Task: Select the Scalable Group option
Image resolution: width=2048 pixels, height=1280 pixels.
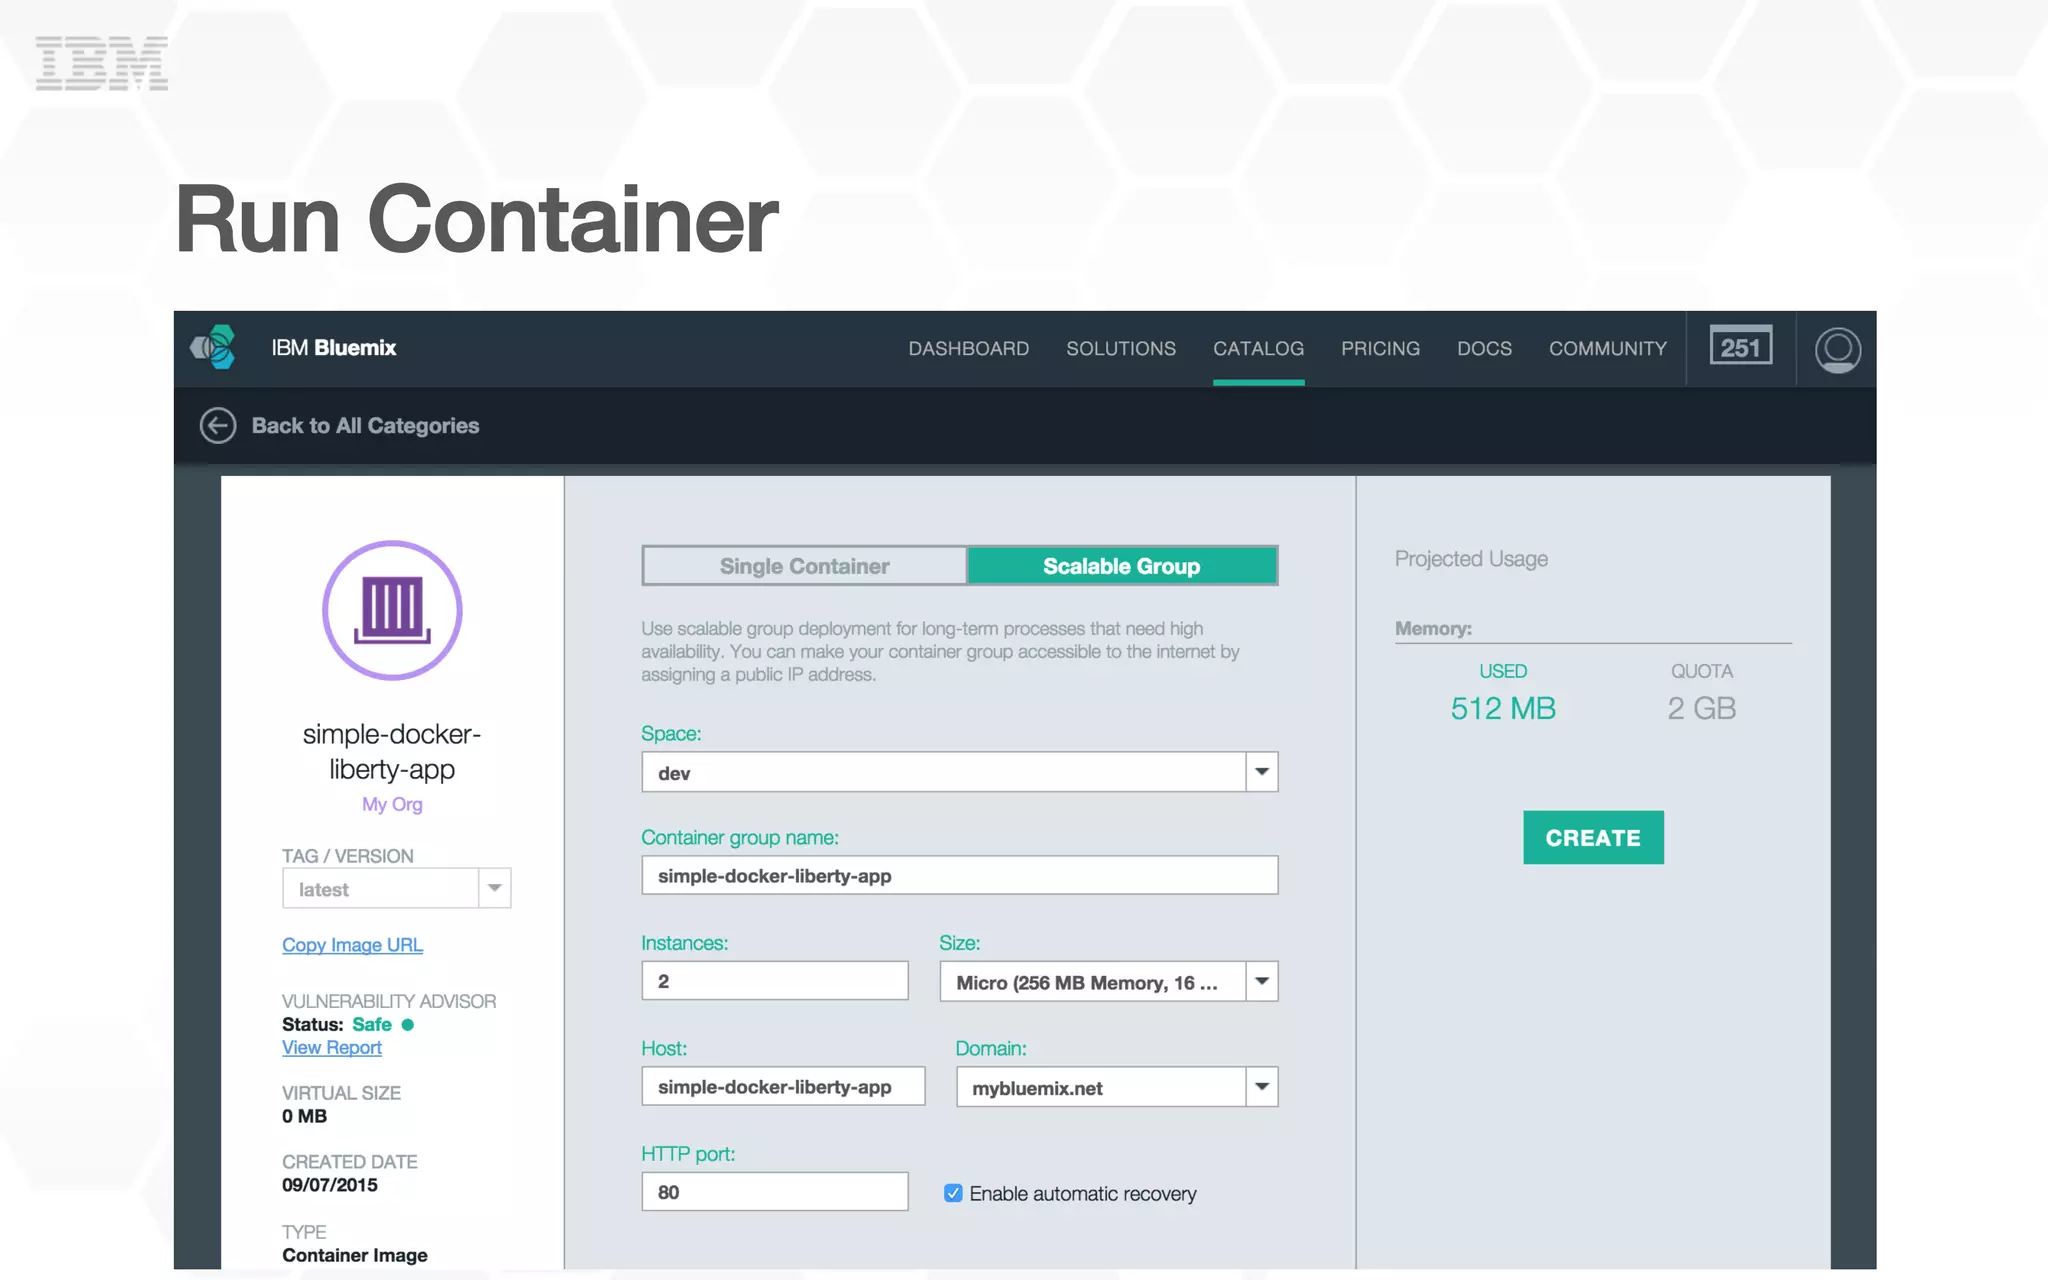Action: point(1122,566)
